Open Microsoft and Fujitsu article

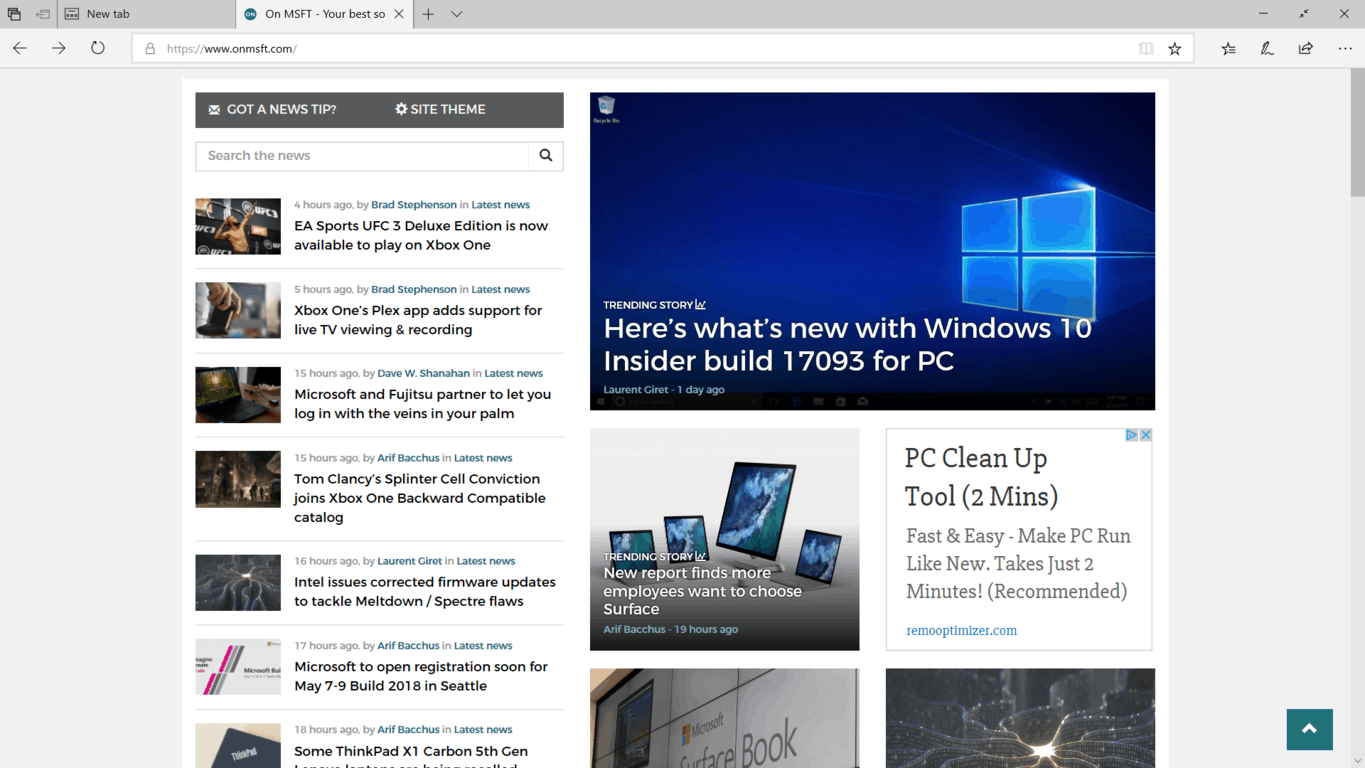pos(422,404)
